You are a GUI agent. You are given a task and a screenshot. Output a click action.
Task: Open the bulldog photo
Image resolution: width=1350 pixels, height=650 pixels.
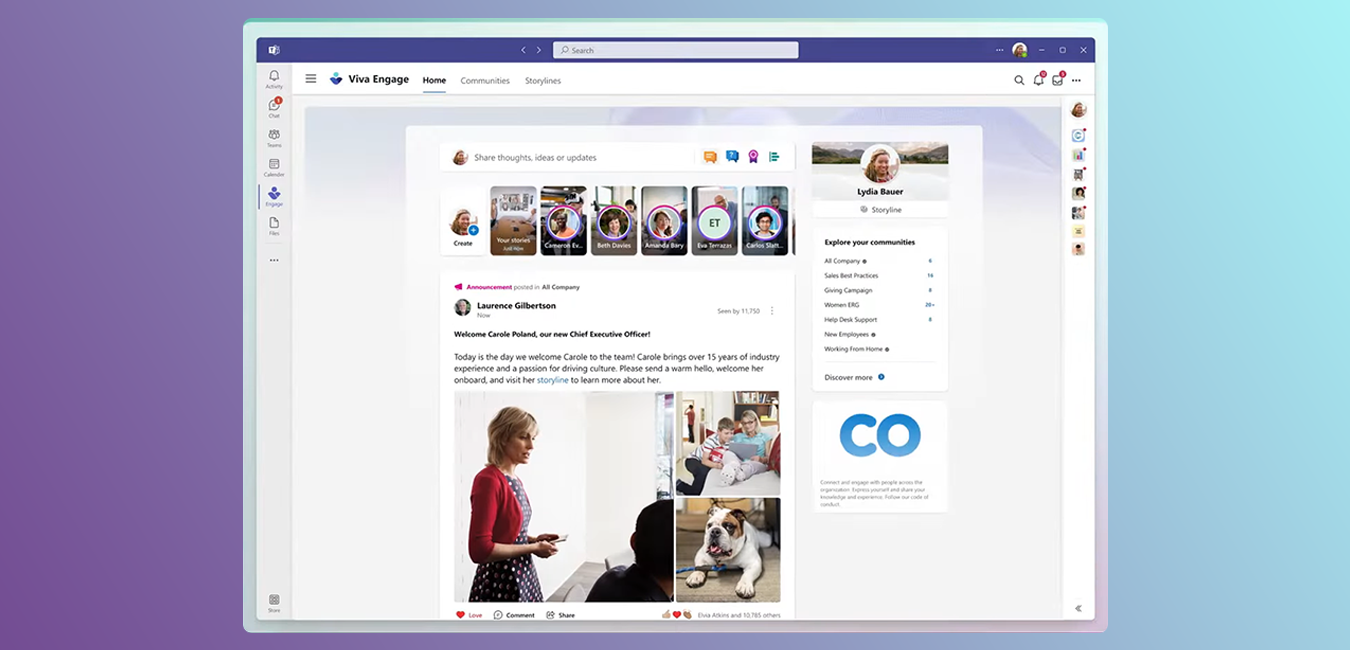(728, 551)
